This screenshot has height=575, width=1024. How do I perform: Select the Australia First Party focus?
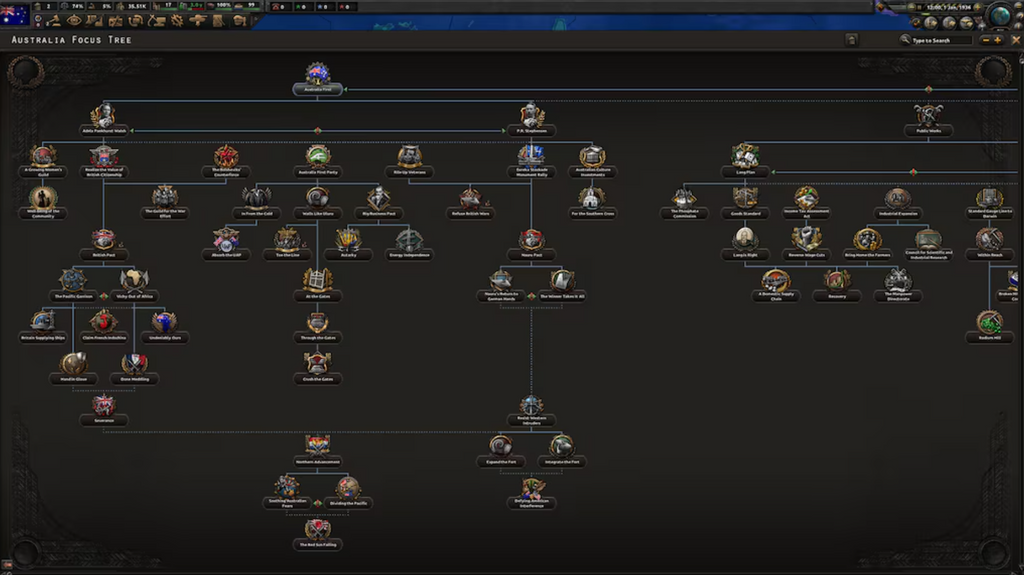tap(317, 162)
